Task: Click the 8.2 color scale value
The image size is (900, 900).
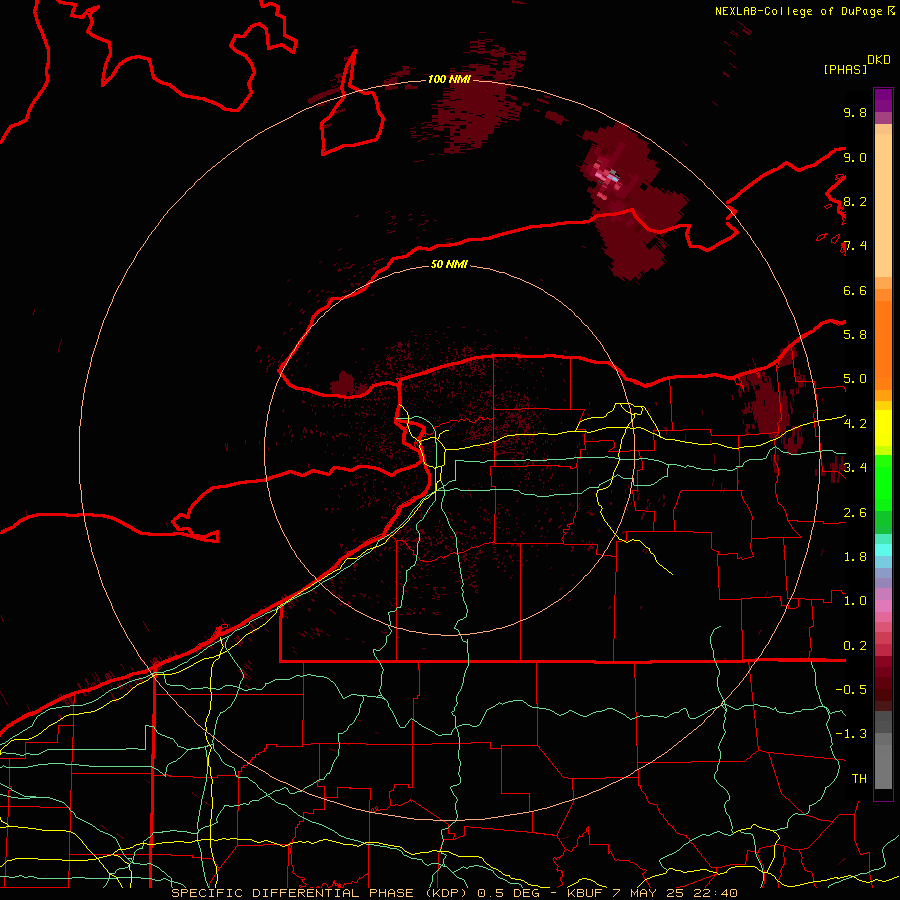Action: coord(855,201)
